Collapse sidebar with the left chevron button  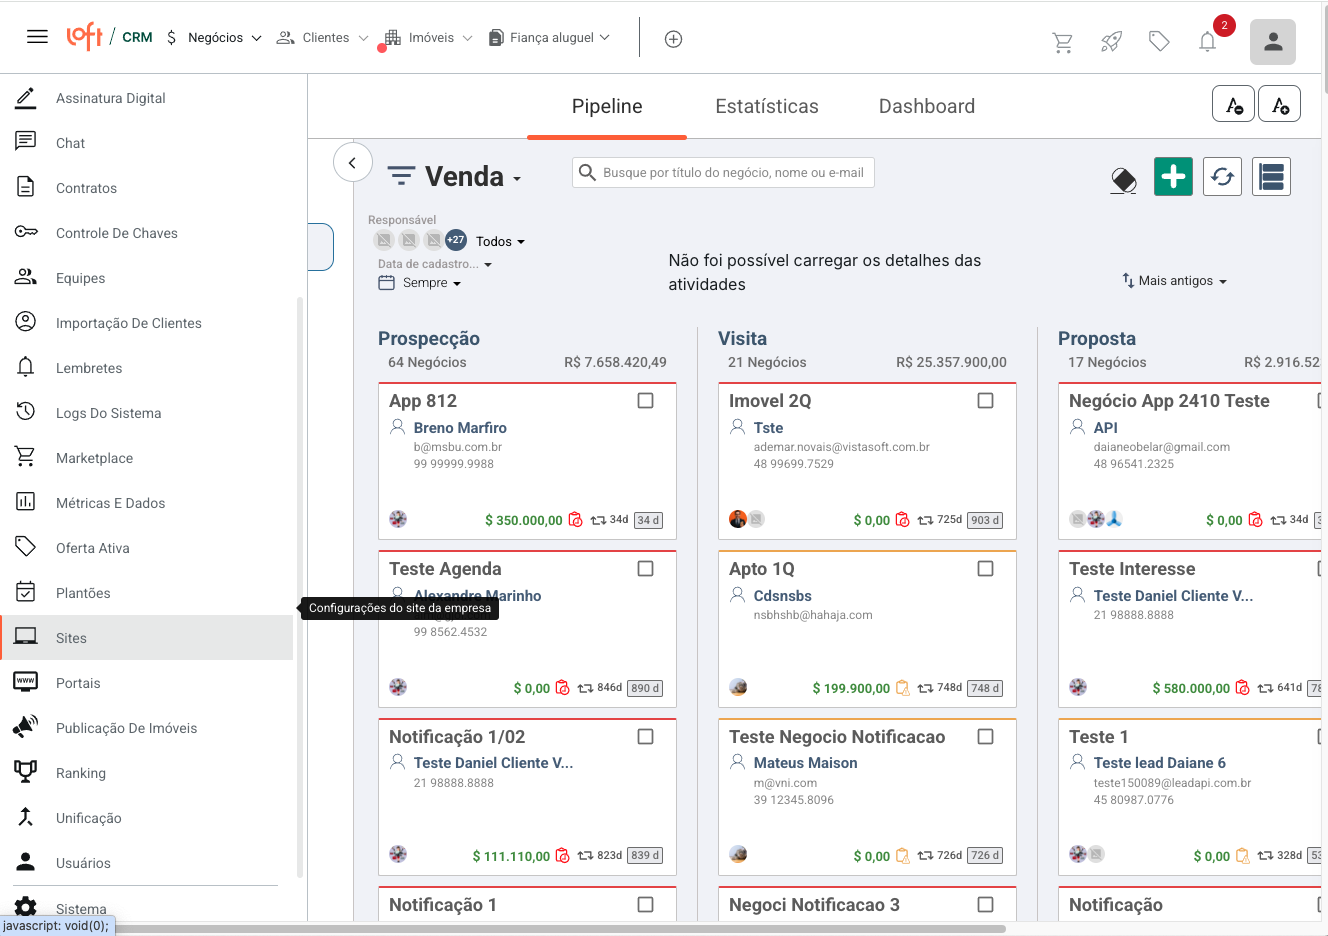(352, 162)
